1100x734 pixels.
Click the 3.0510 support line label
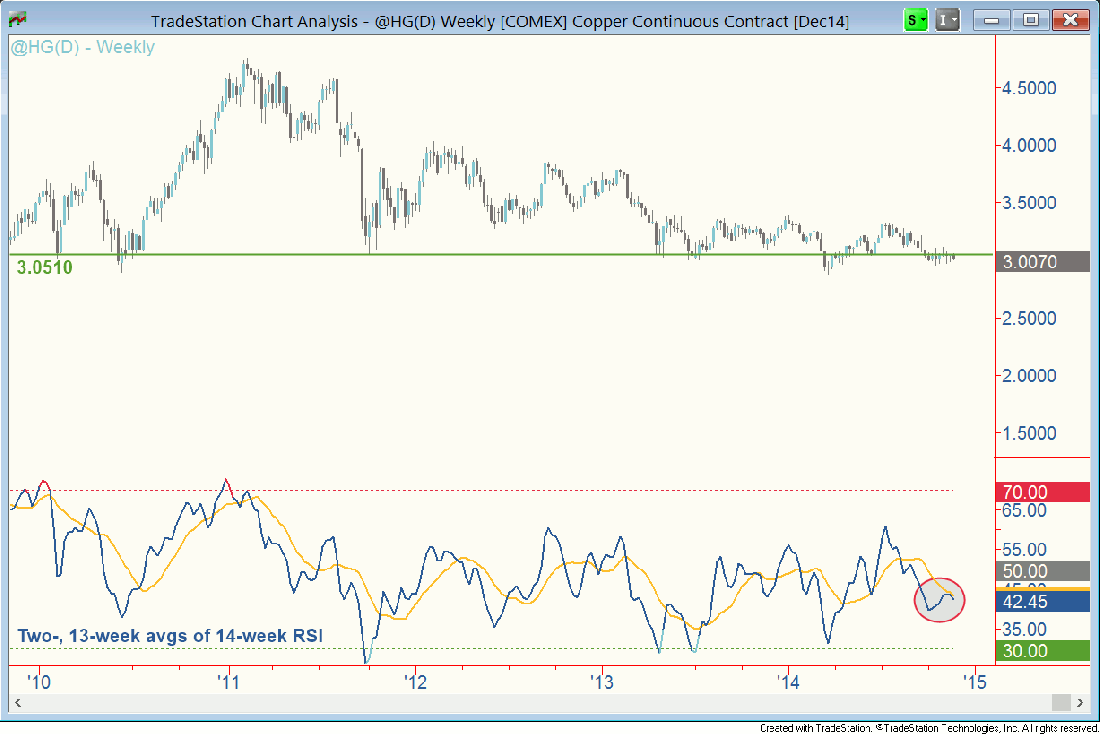pos(44,267)
